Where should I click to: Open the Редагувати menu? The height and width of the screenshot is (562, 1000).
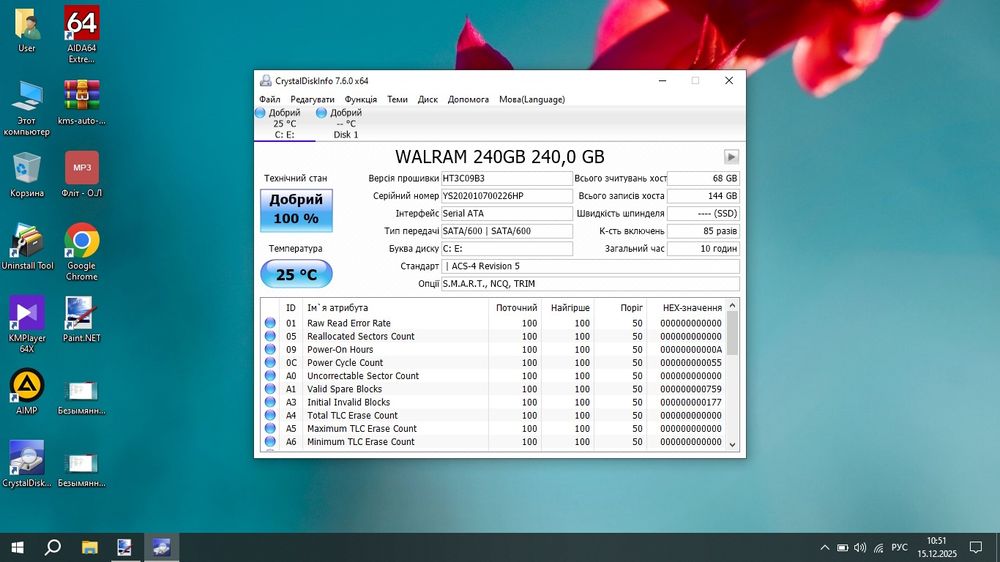pos(312,100)
